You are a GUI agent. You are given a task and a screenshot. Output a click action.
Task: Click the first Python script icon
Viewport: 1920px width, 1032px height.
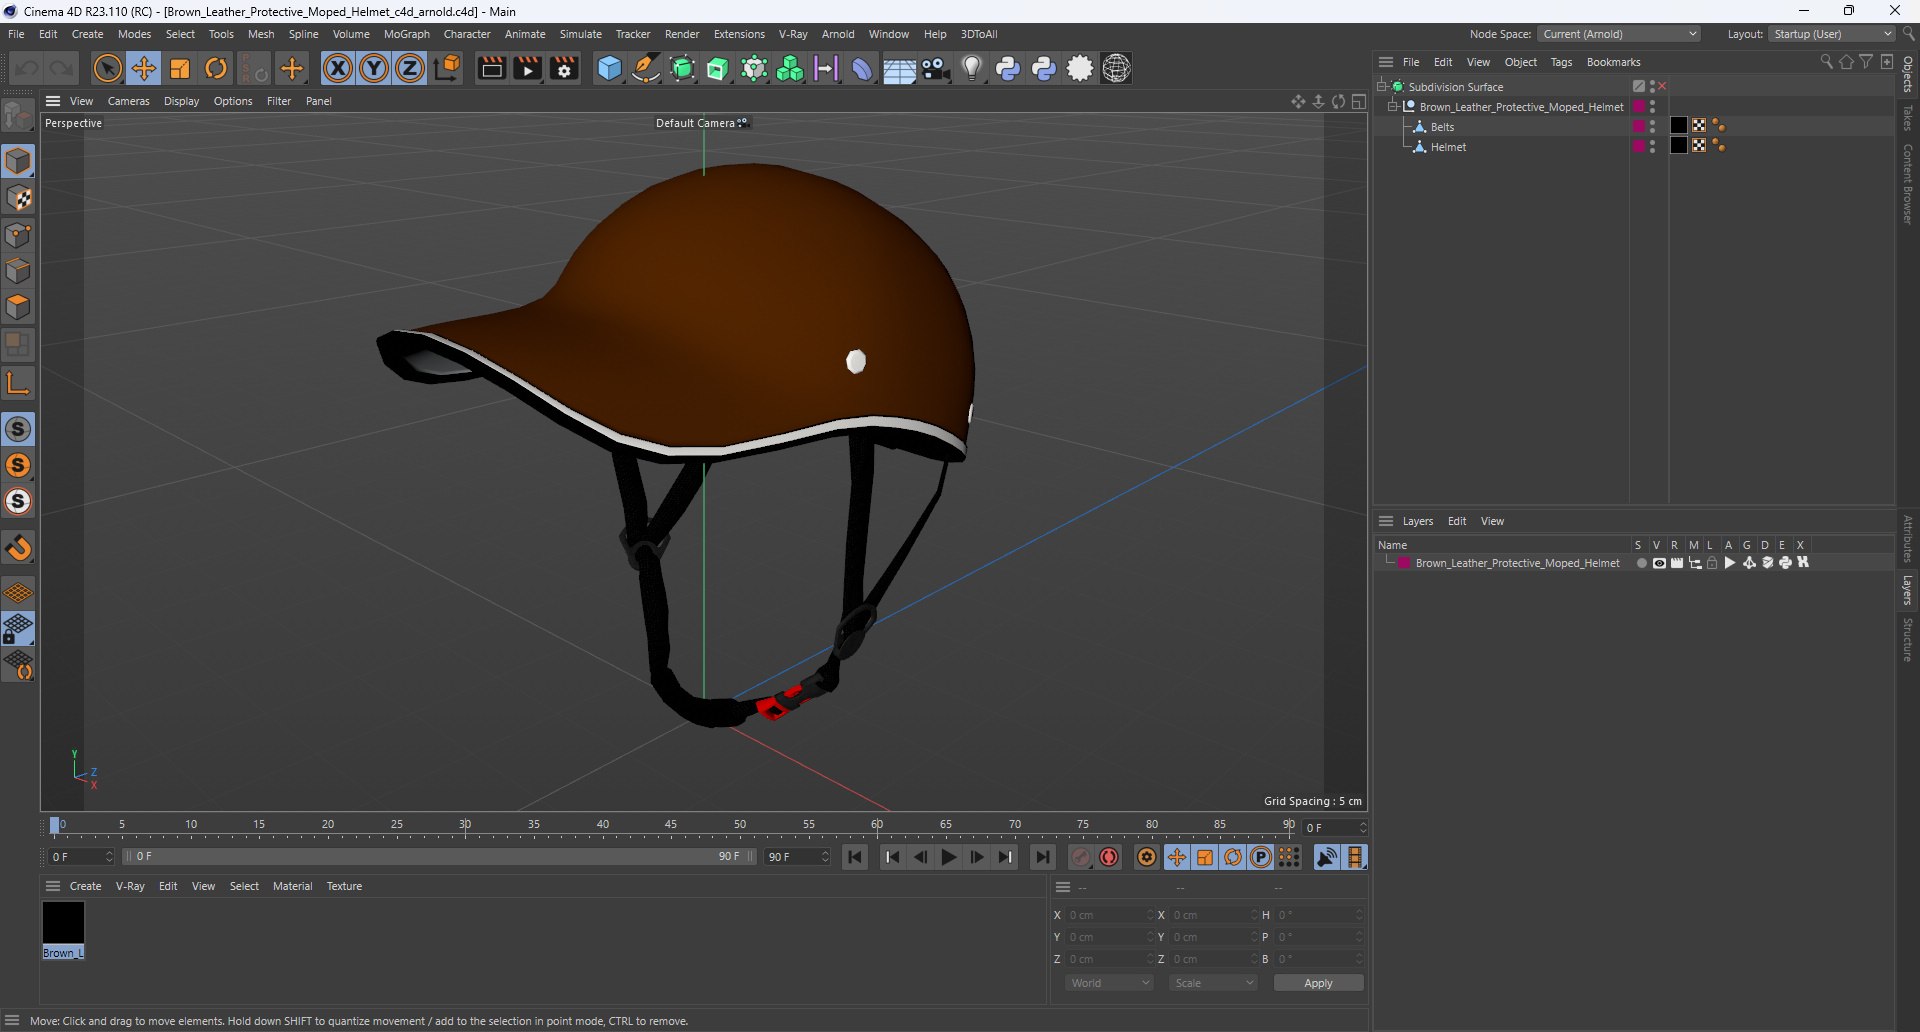1008,69
